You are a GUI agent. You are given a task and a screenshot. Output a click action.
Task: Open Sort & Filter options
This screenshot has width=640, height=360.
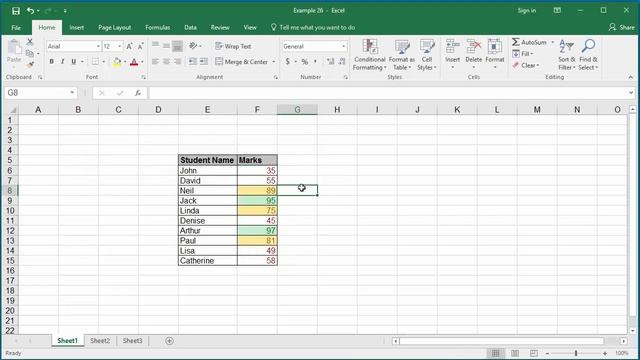coord(567,55)
